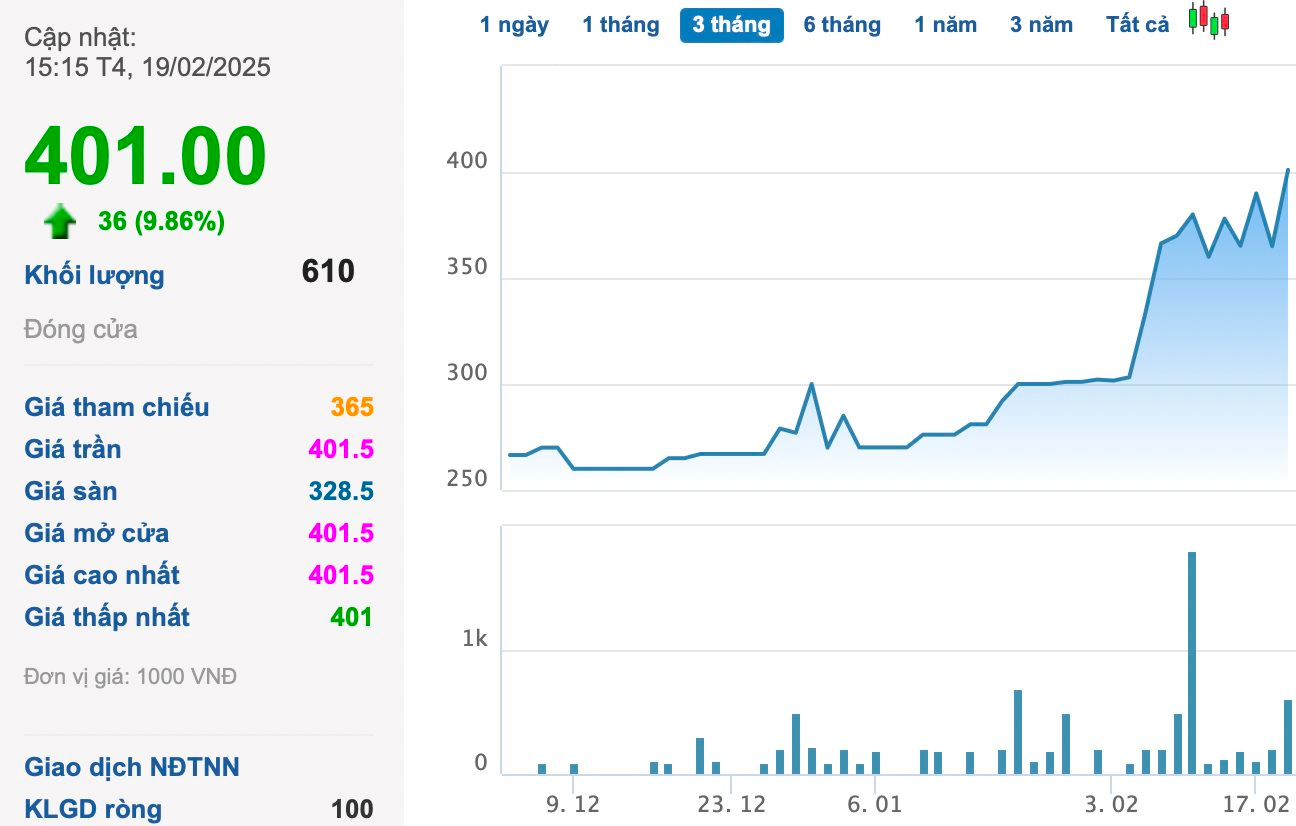Click the 23. 12 date axis marker
Screen dimensions: 1296x826
(732, 804)
